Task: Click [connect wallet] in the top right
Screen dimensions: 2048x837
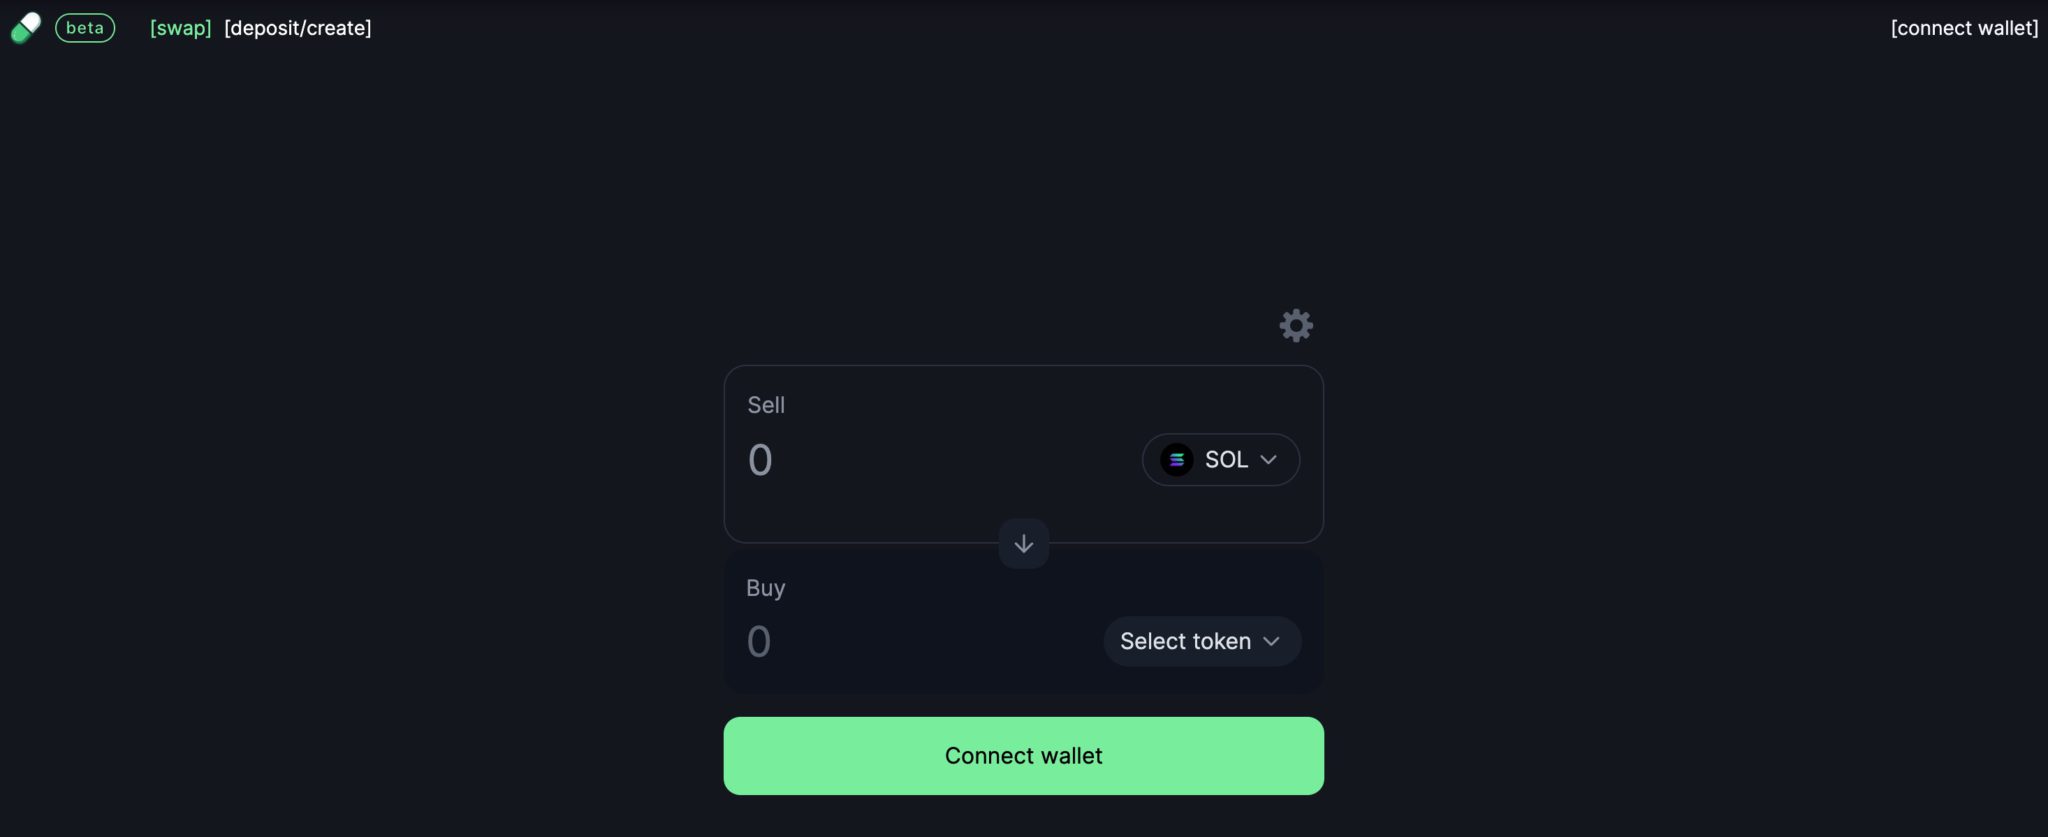Action: [x=1964, y=28]
